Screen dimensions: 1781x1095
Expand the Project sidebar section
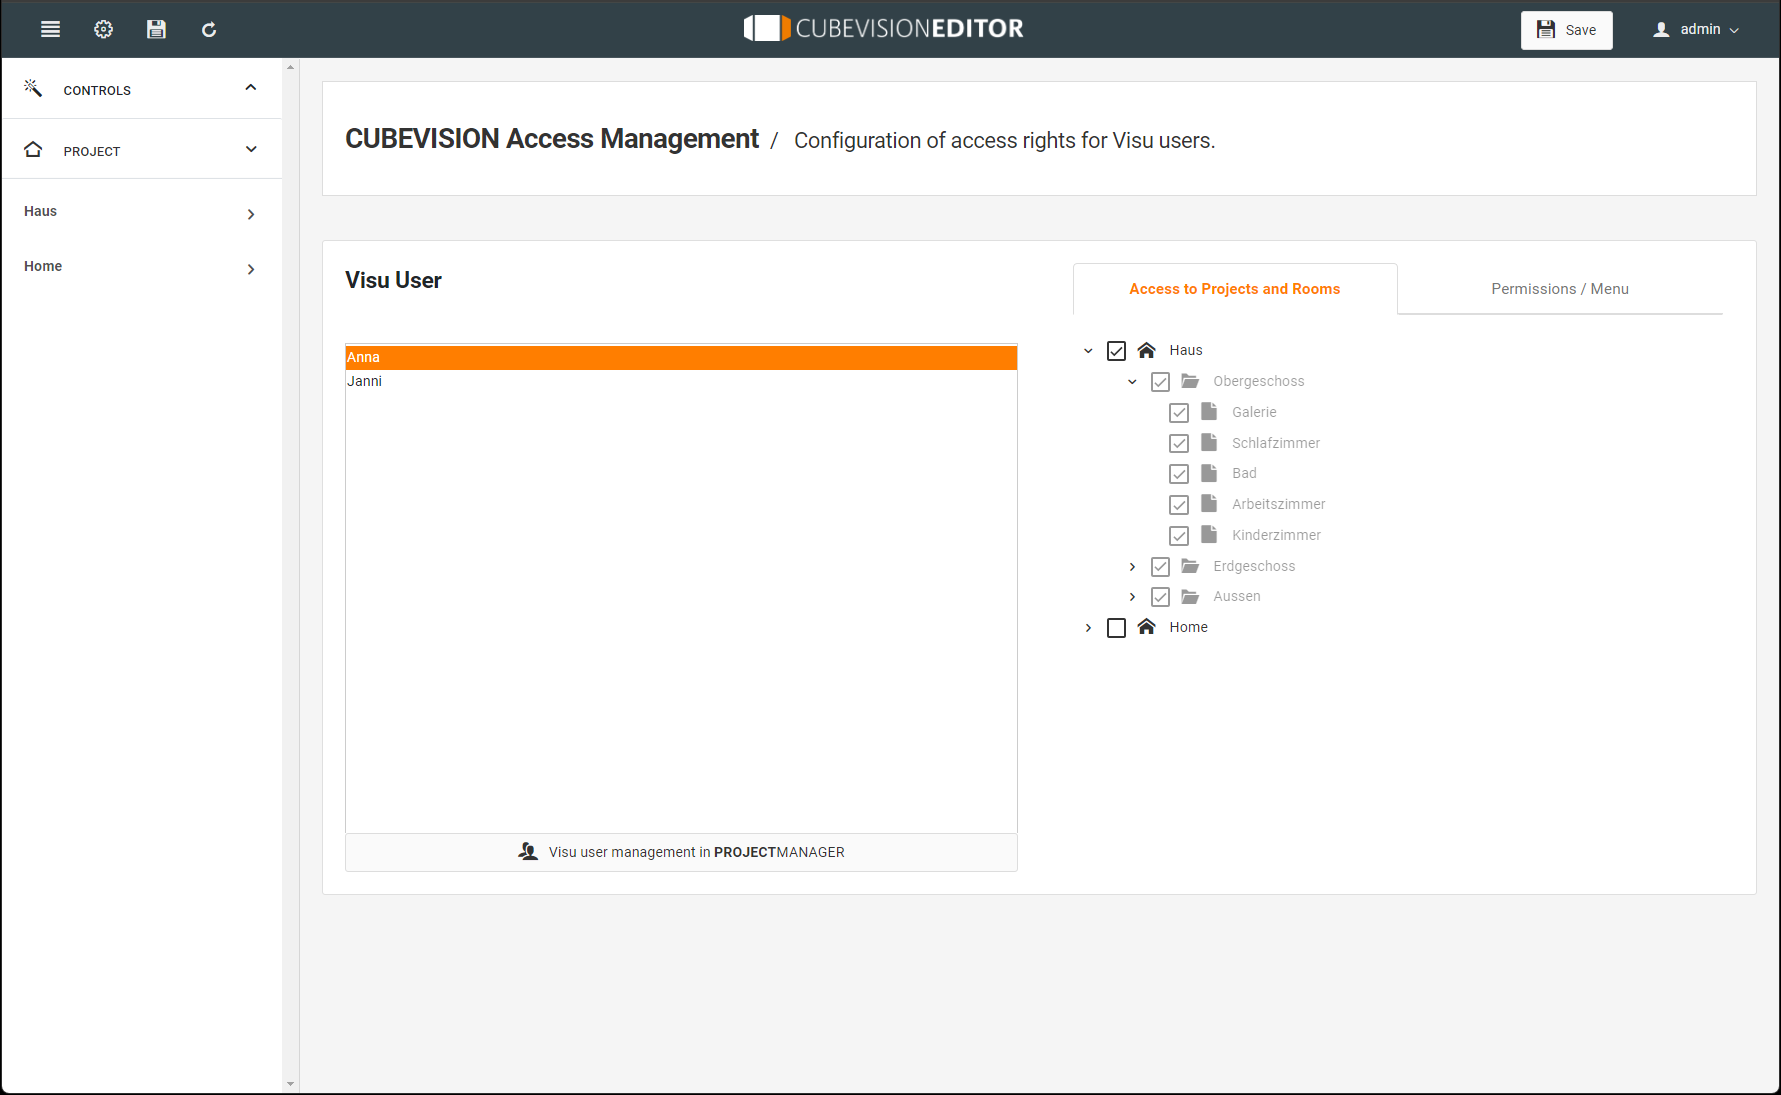[251, 149]
